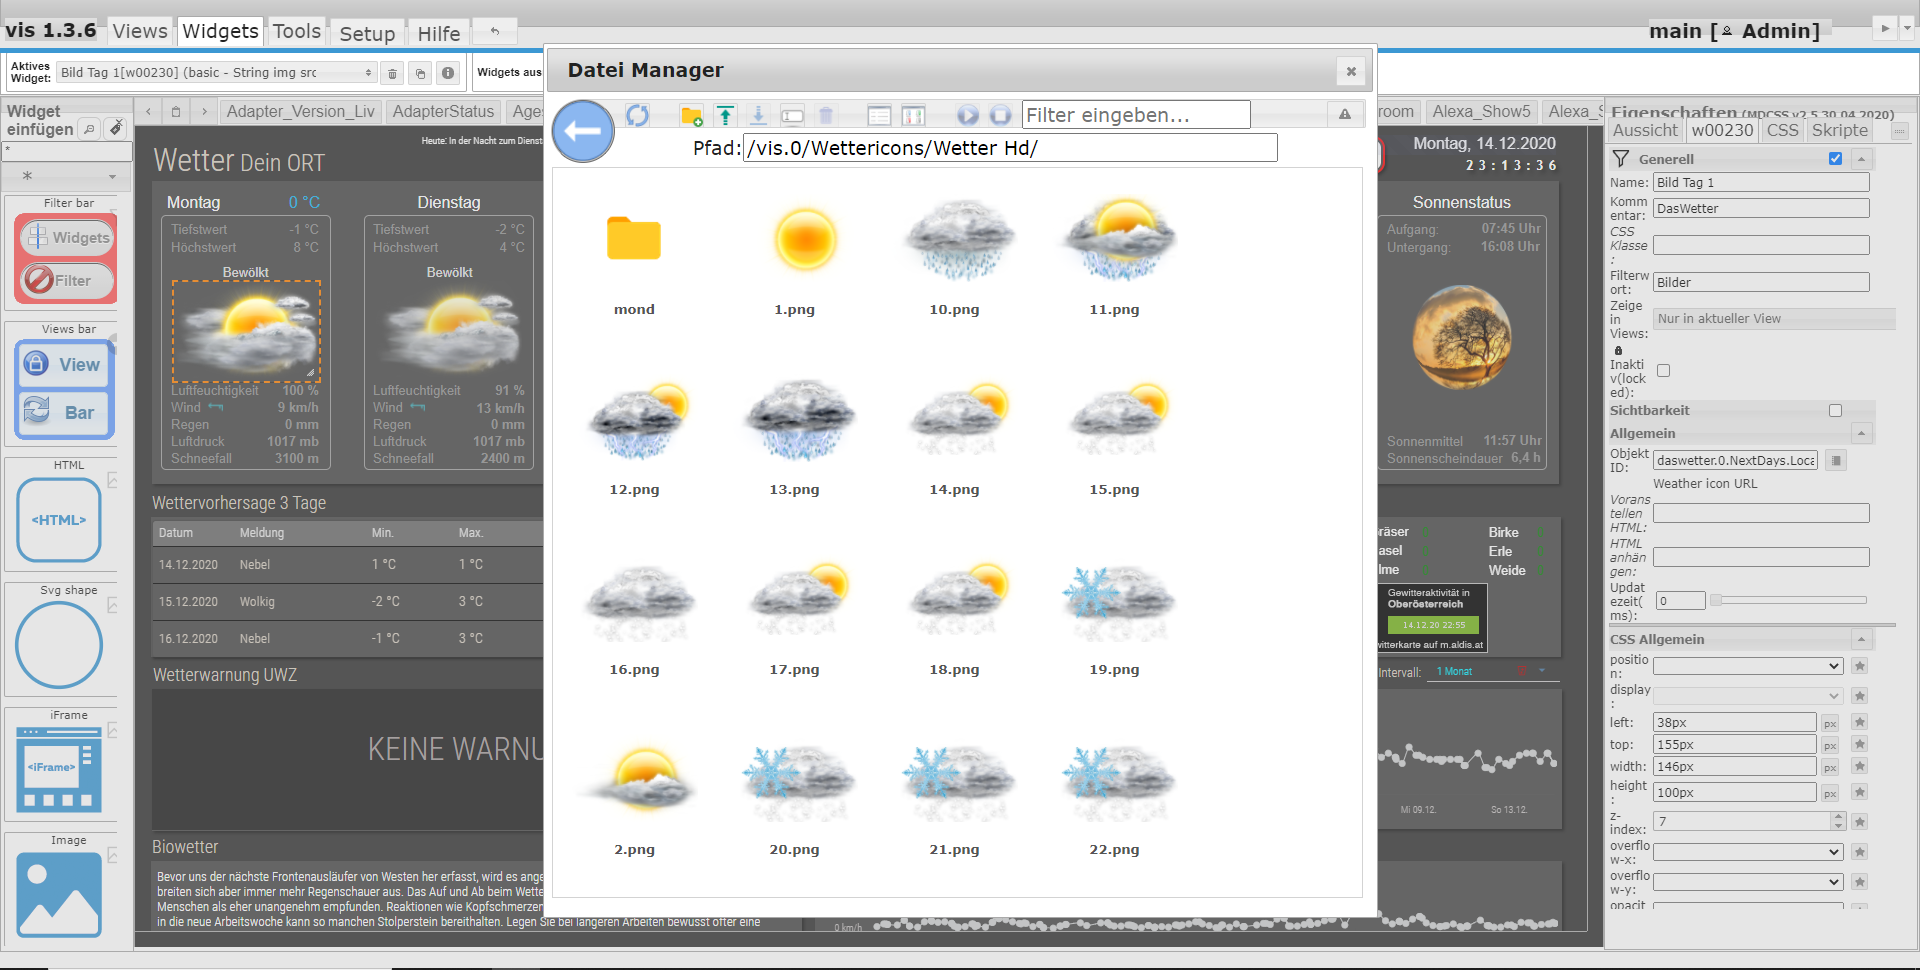This screenshot has width=1920, height=970.
Task: Copy the active widget with the duplicate icon
Action: pos(421,73)
